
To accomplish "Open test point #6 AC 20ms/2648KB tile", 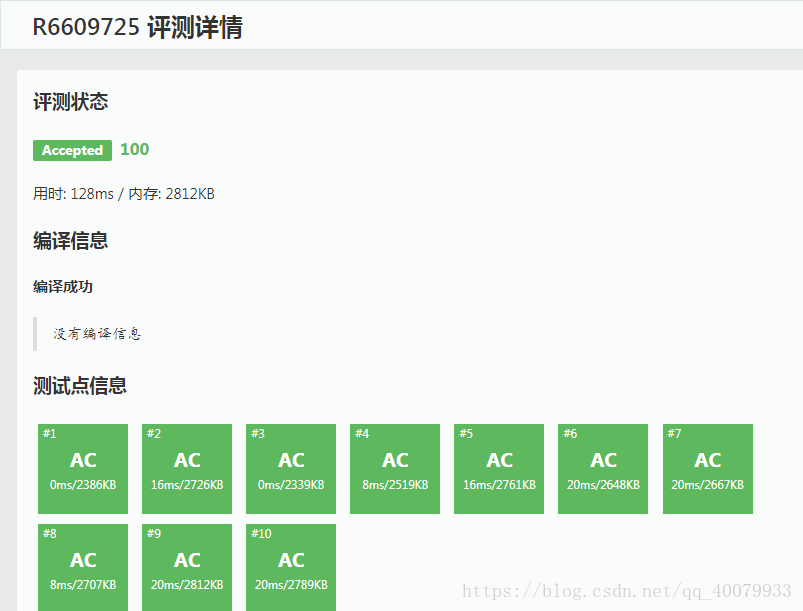I will [x=603, y=469].
